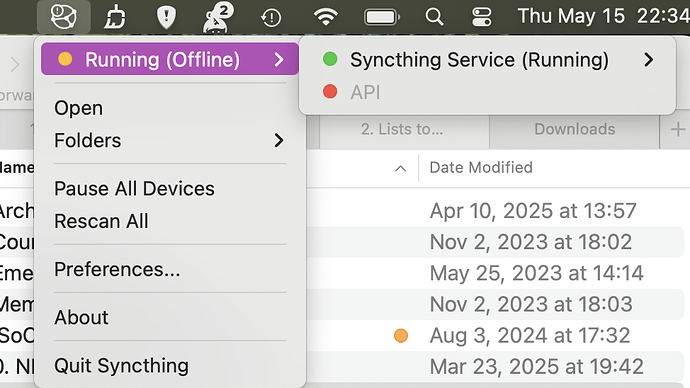The height and width of the screenshot is (388, 690).
Task: Open Control Center
Action: coord(481,17)
